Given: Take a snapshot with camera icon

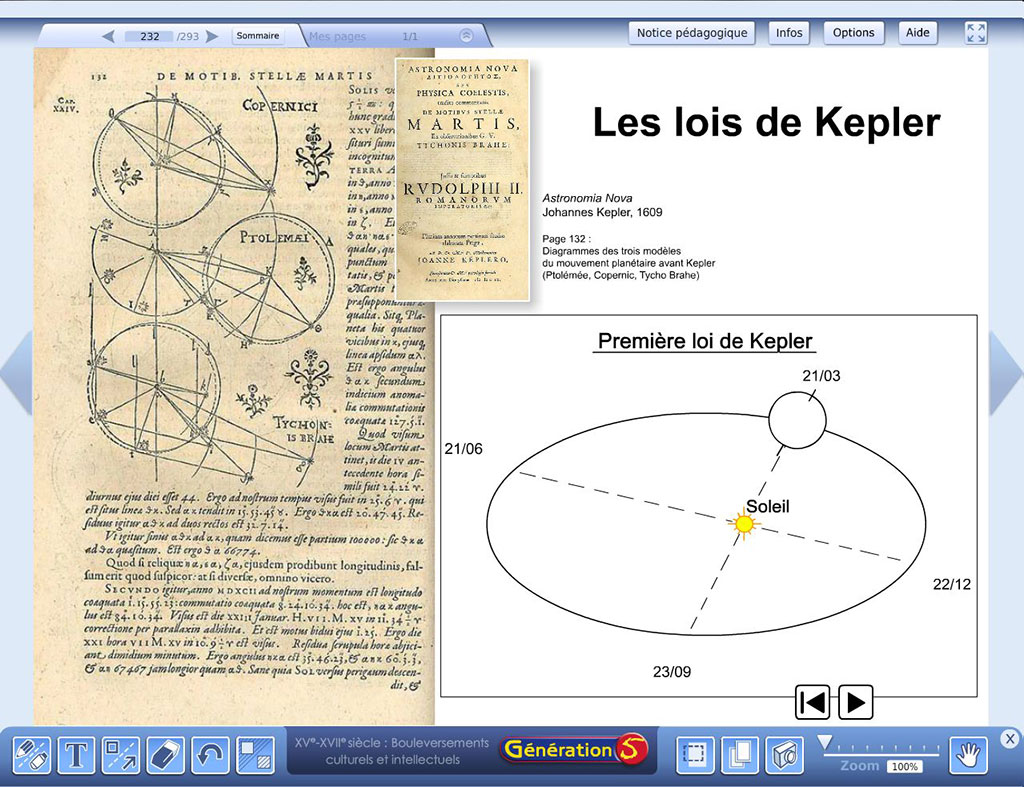Looking at the screenshot, I should click(786, 755).
